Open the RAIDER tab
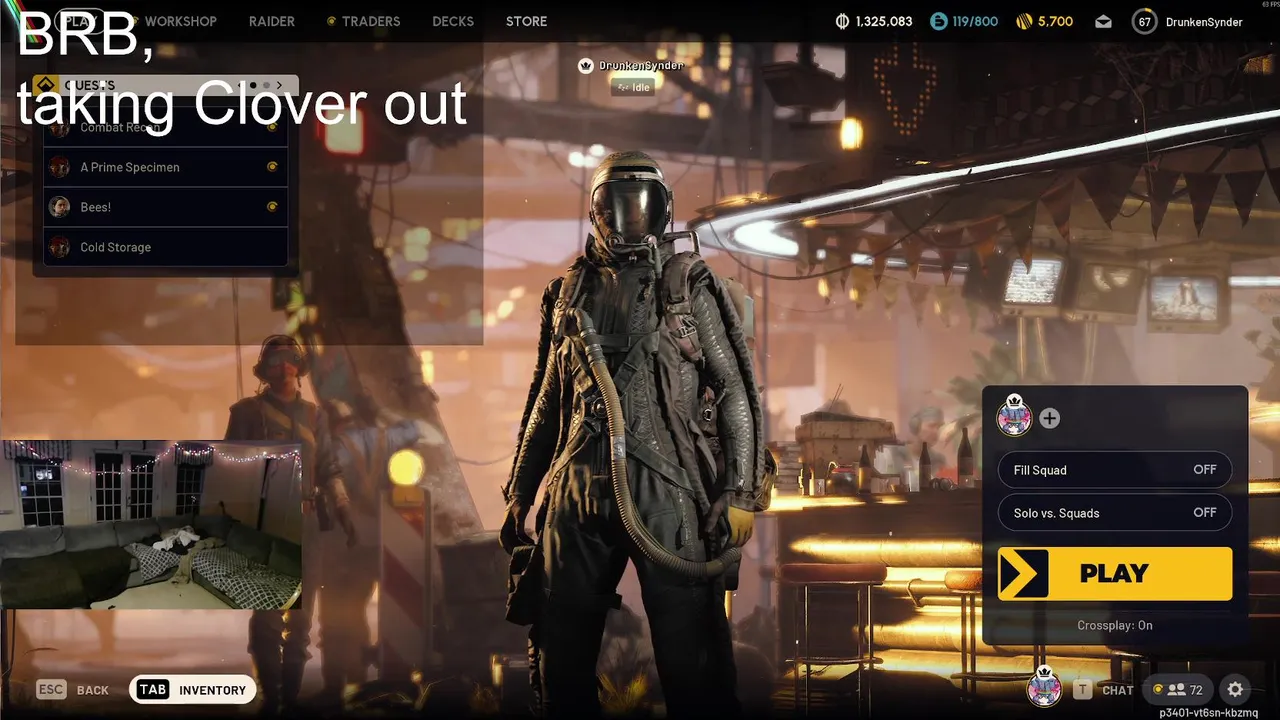1280x720 pixels. click(x=272, y=21)
